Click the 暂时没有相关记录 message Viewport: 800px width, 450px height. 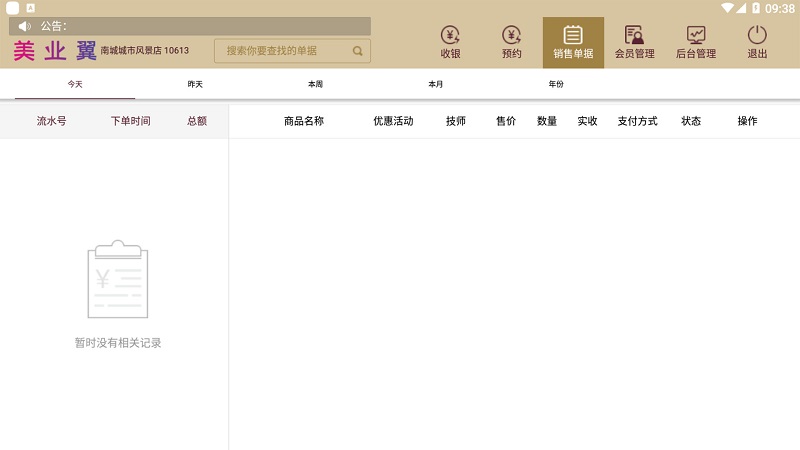tap(118, 343)
